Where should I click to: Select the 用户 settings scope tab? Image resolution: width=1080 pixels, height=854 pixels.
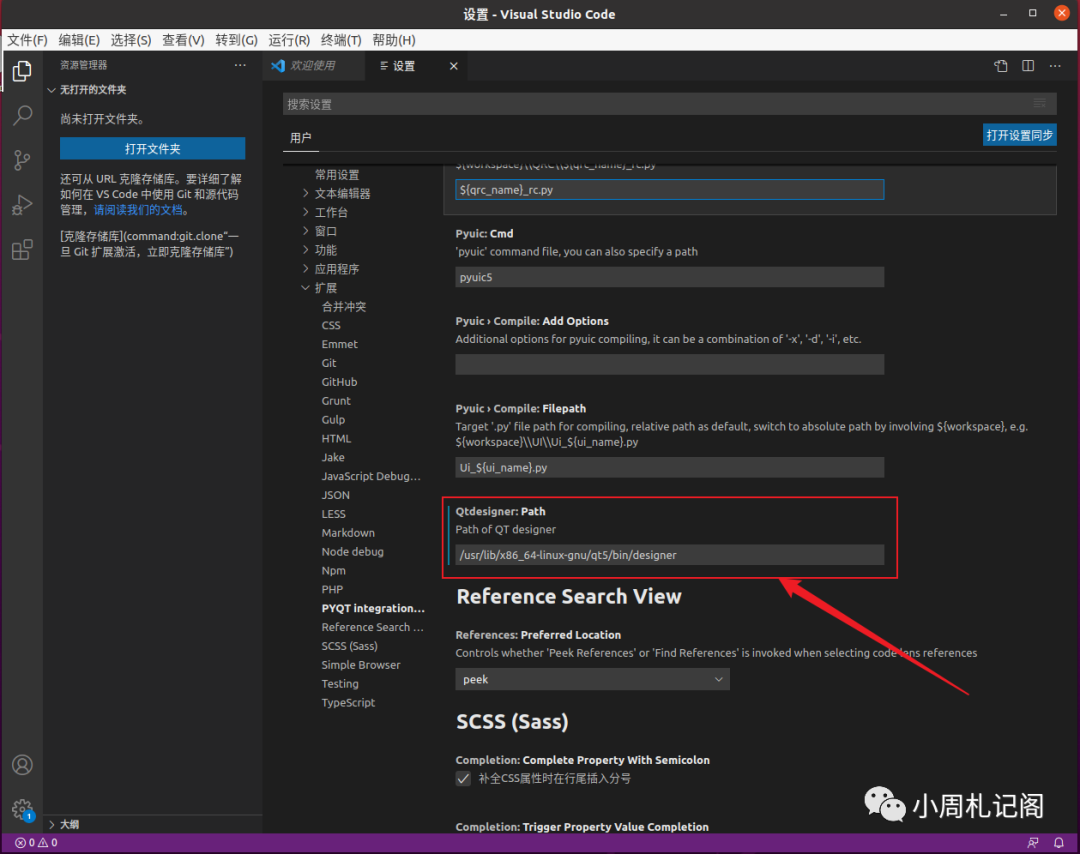(x=300, y=138)
